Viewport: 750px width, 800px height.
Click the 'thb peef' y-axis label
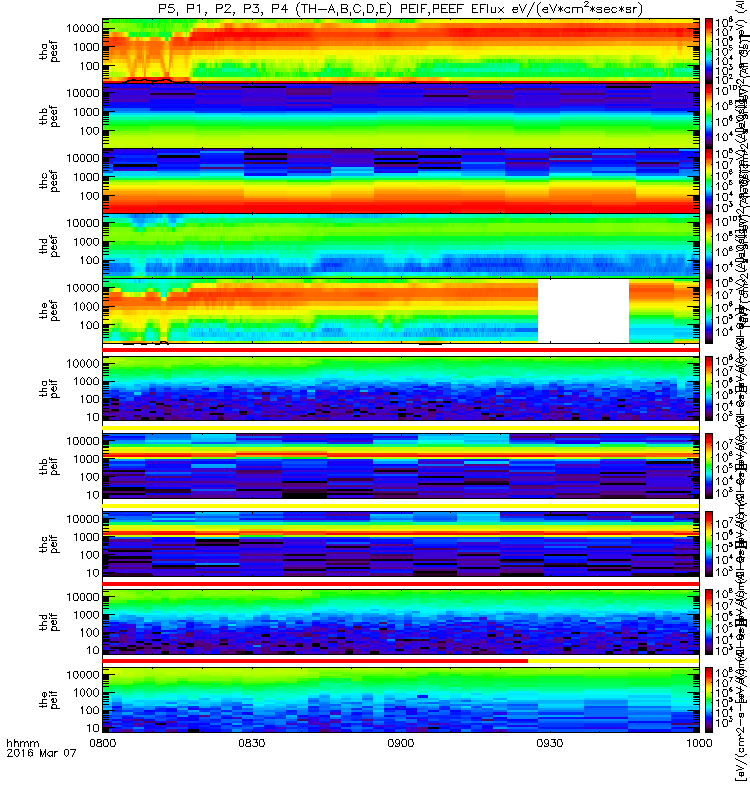click(49, 116)
